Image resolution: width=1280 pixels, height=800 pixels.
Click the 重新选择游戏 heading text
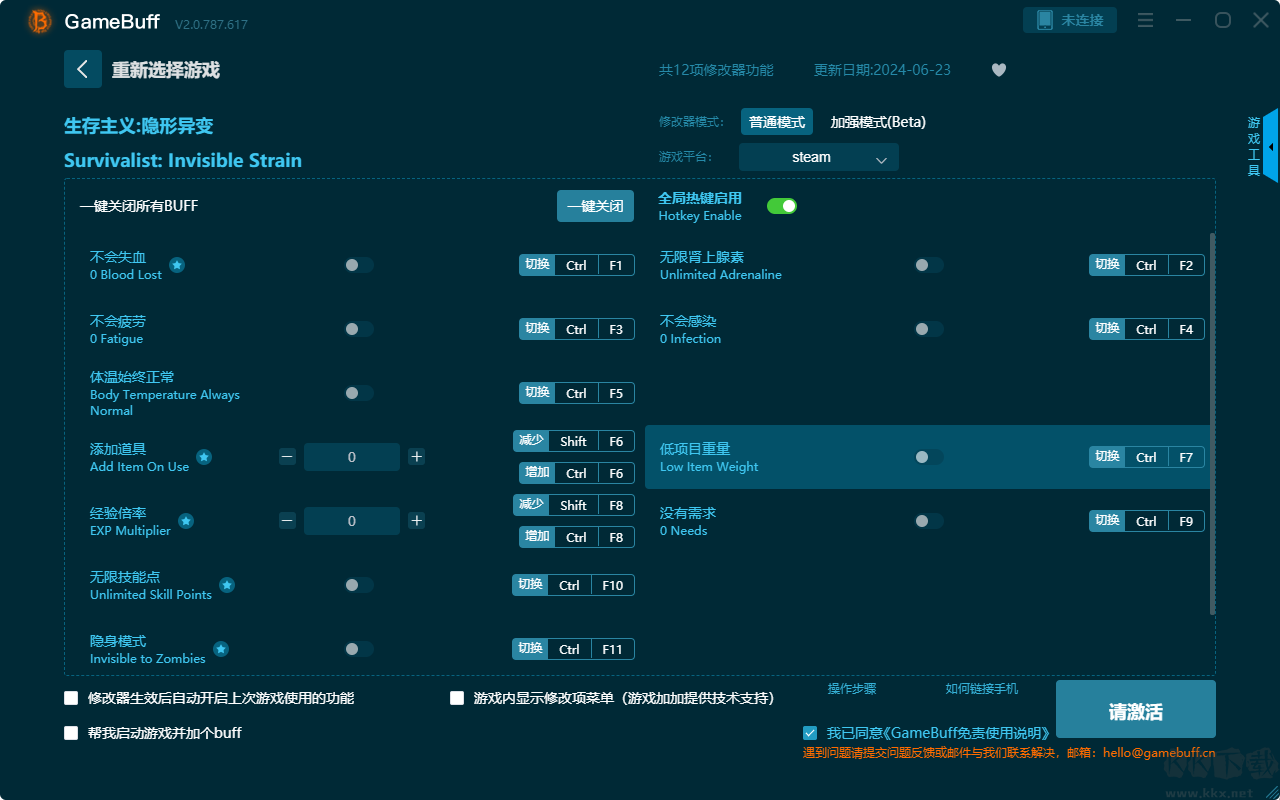click(166, 70)
